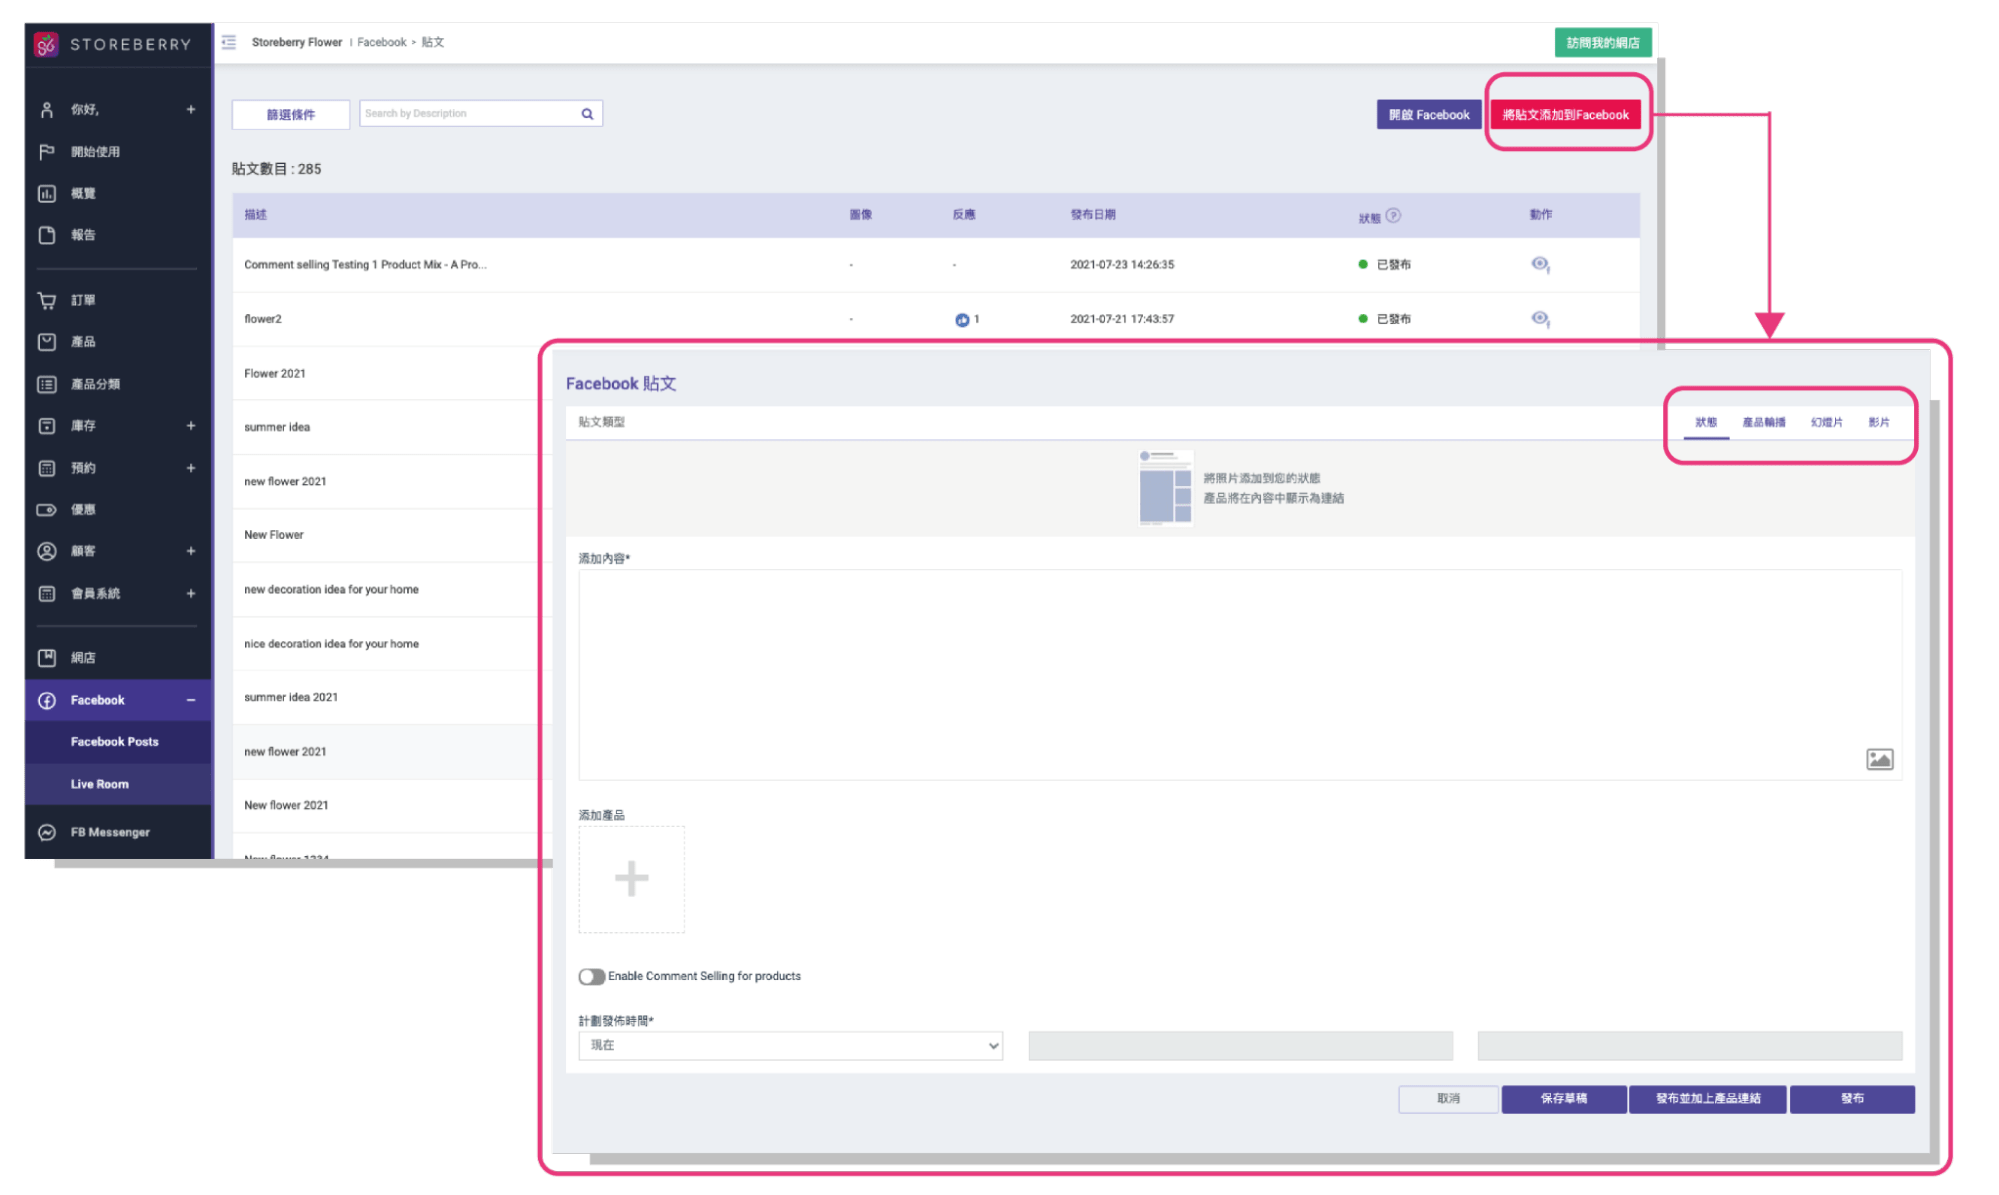Image resolution: width=1999 pixels, height=1195 pixels.
Task: Select the 狀態 post type tab
Action: click(1705, 423)
